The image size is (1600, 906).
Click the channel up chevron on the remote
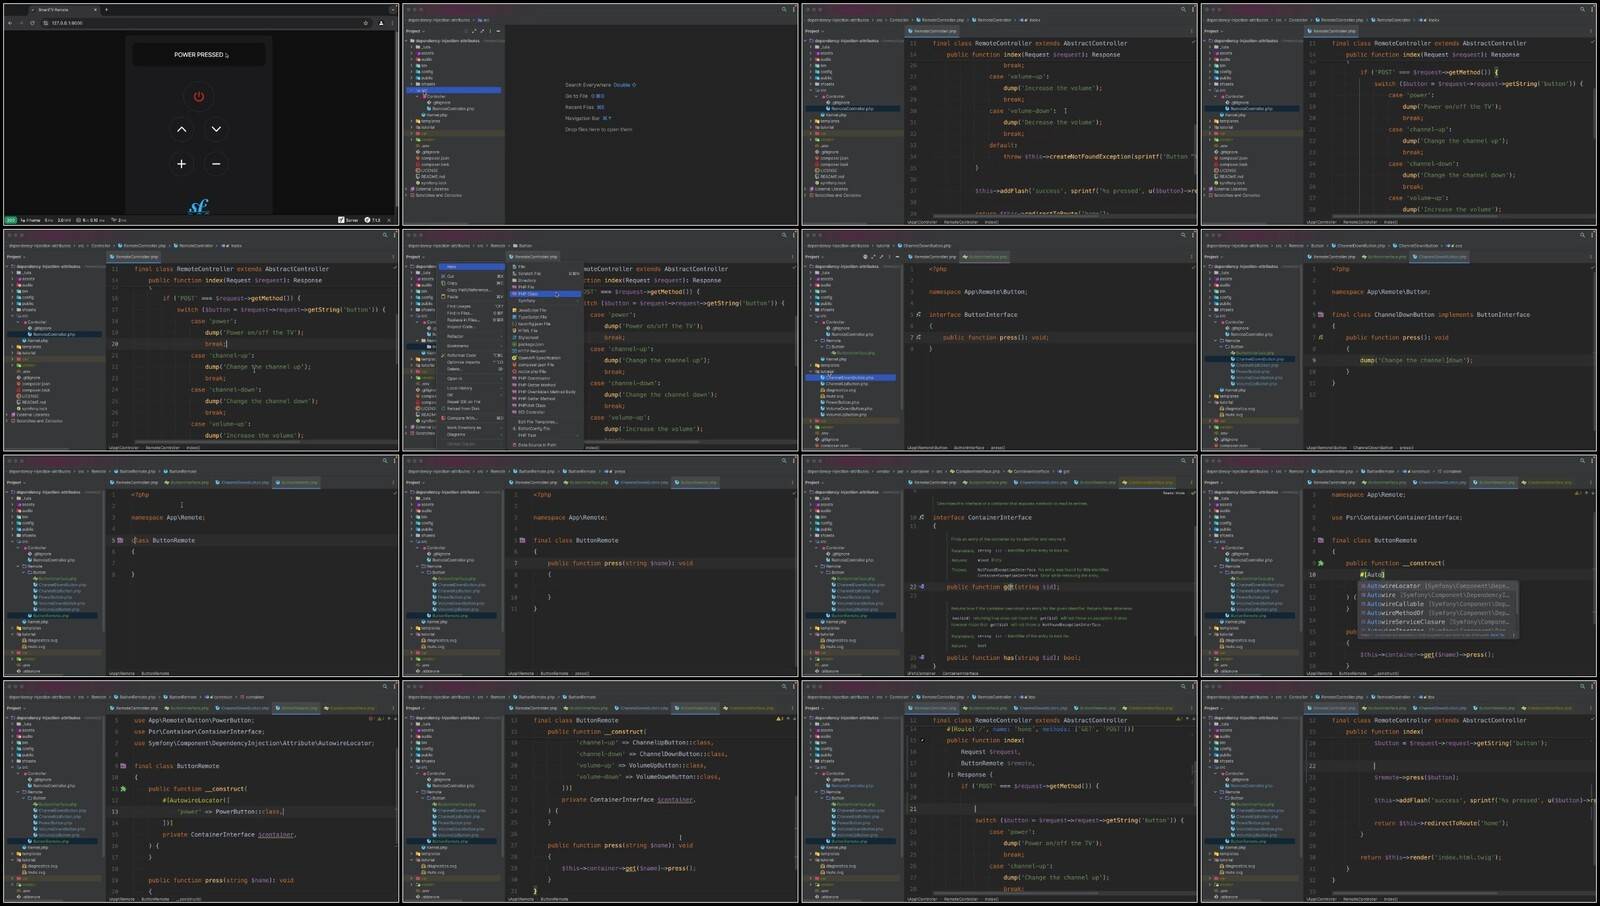[x=181, y=129]
